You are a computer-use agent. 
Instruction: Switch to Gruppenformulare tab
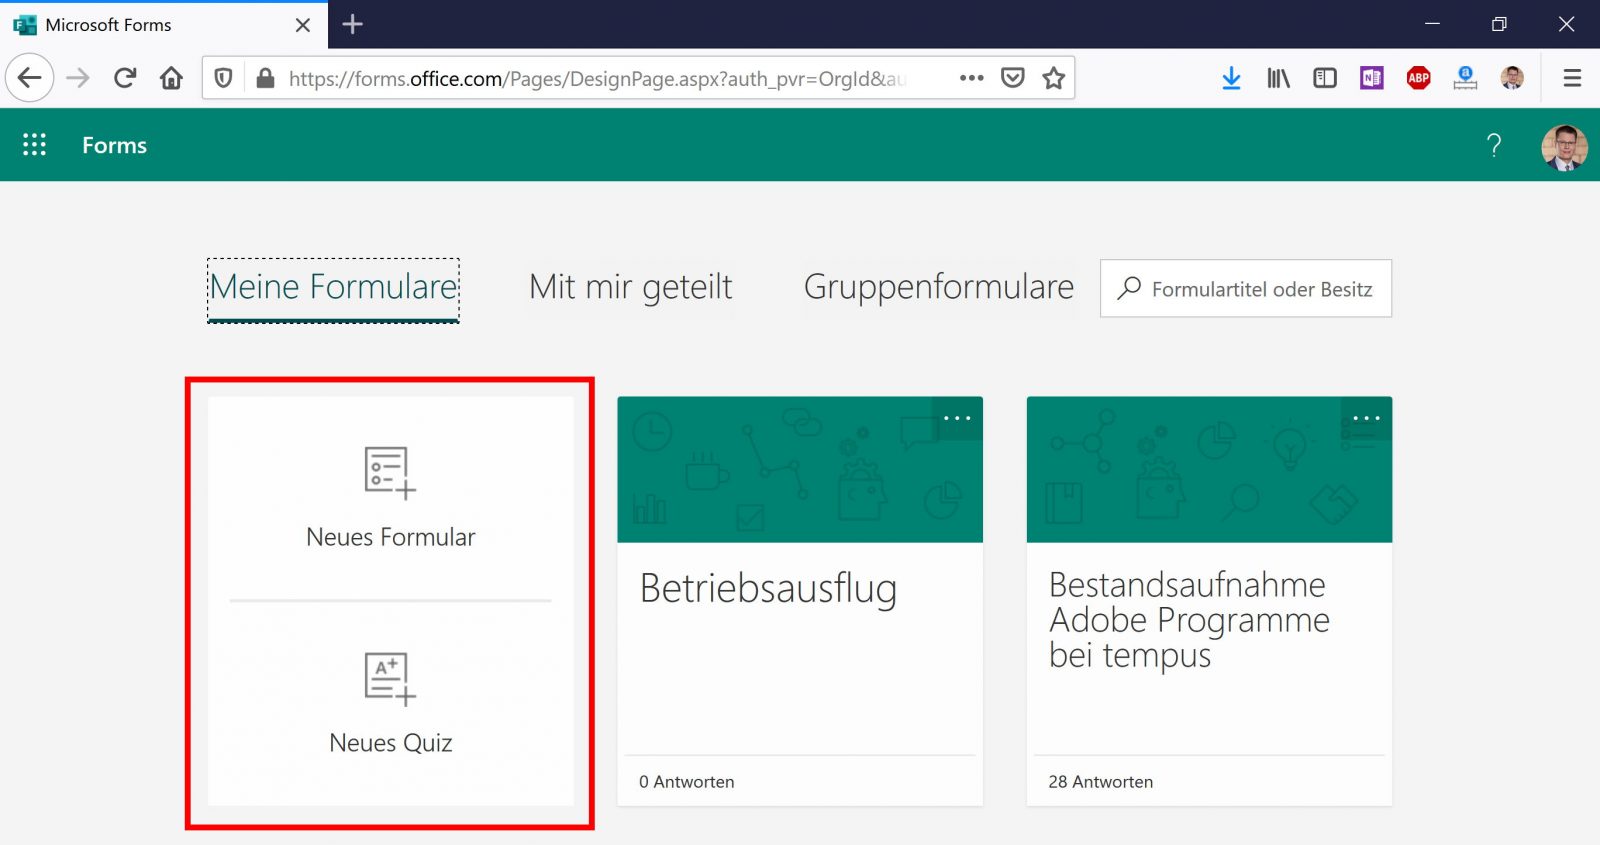939,288
